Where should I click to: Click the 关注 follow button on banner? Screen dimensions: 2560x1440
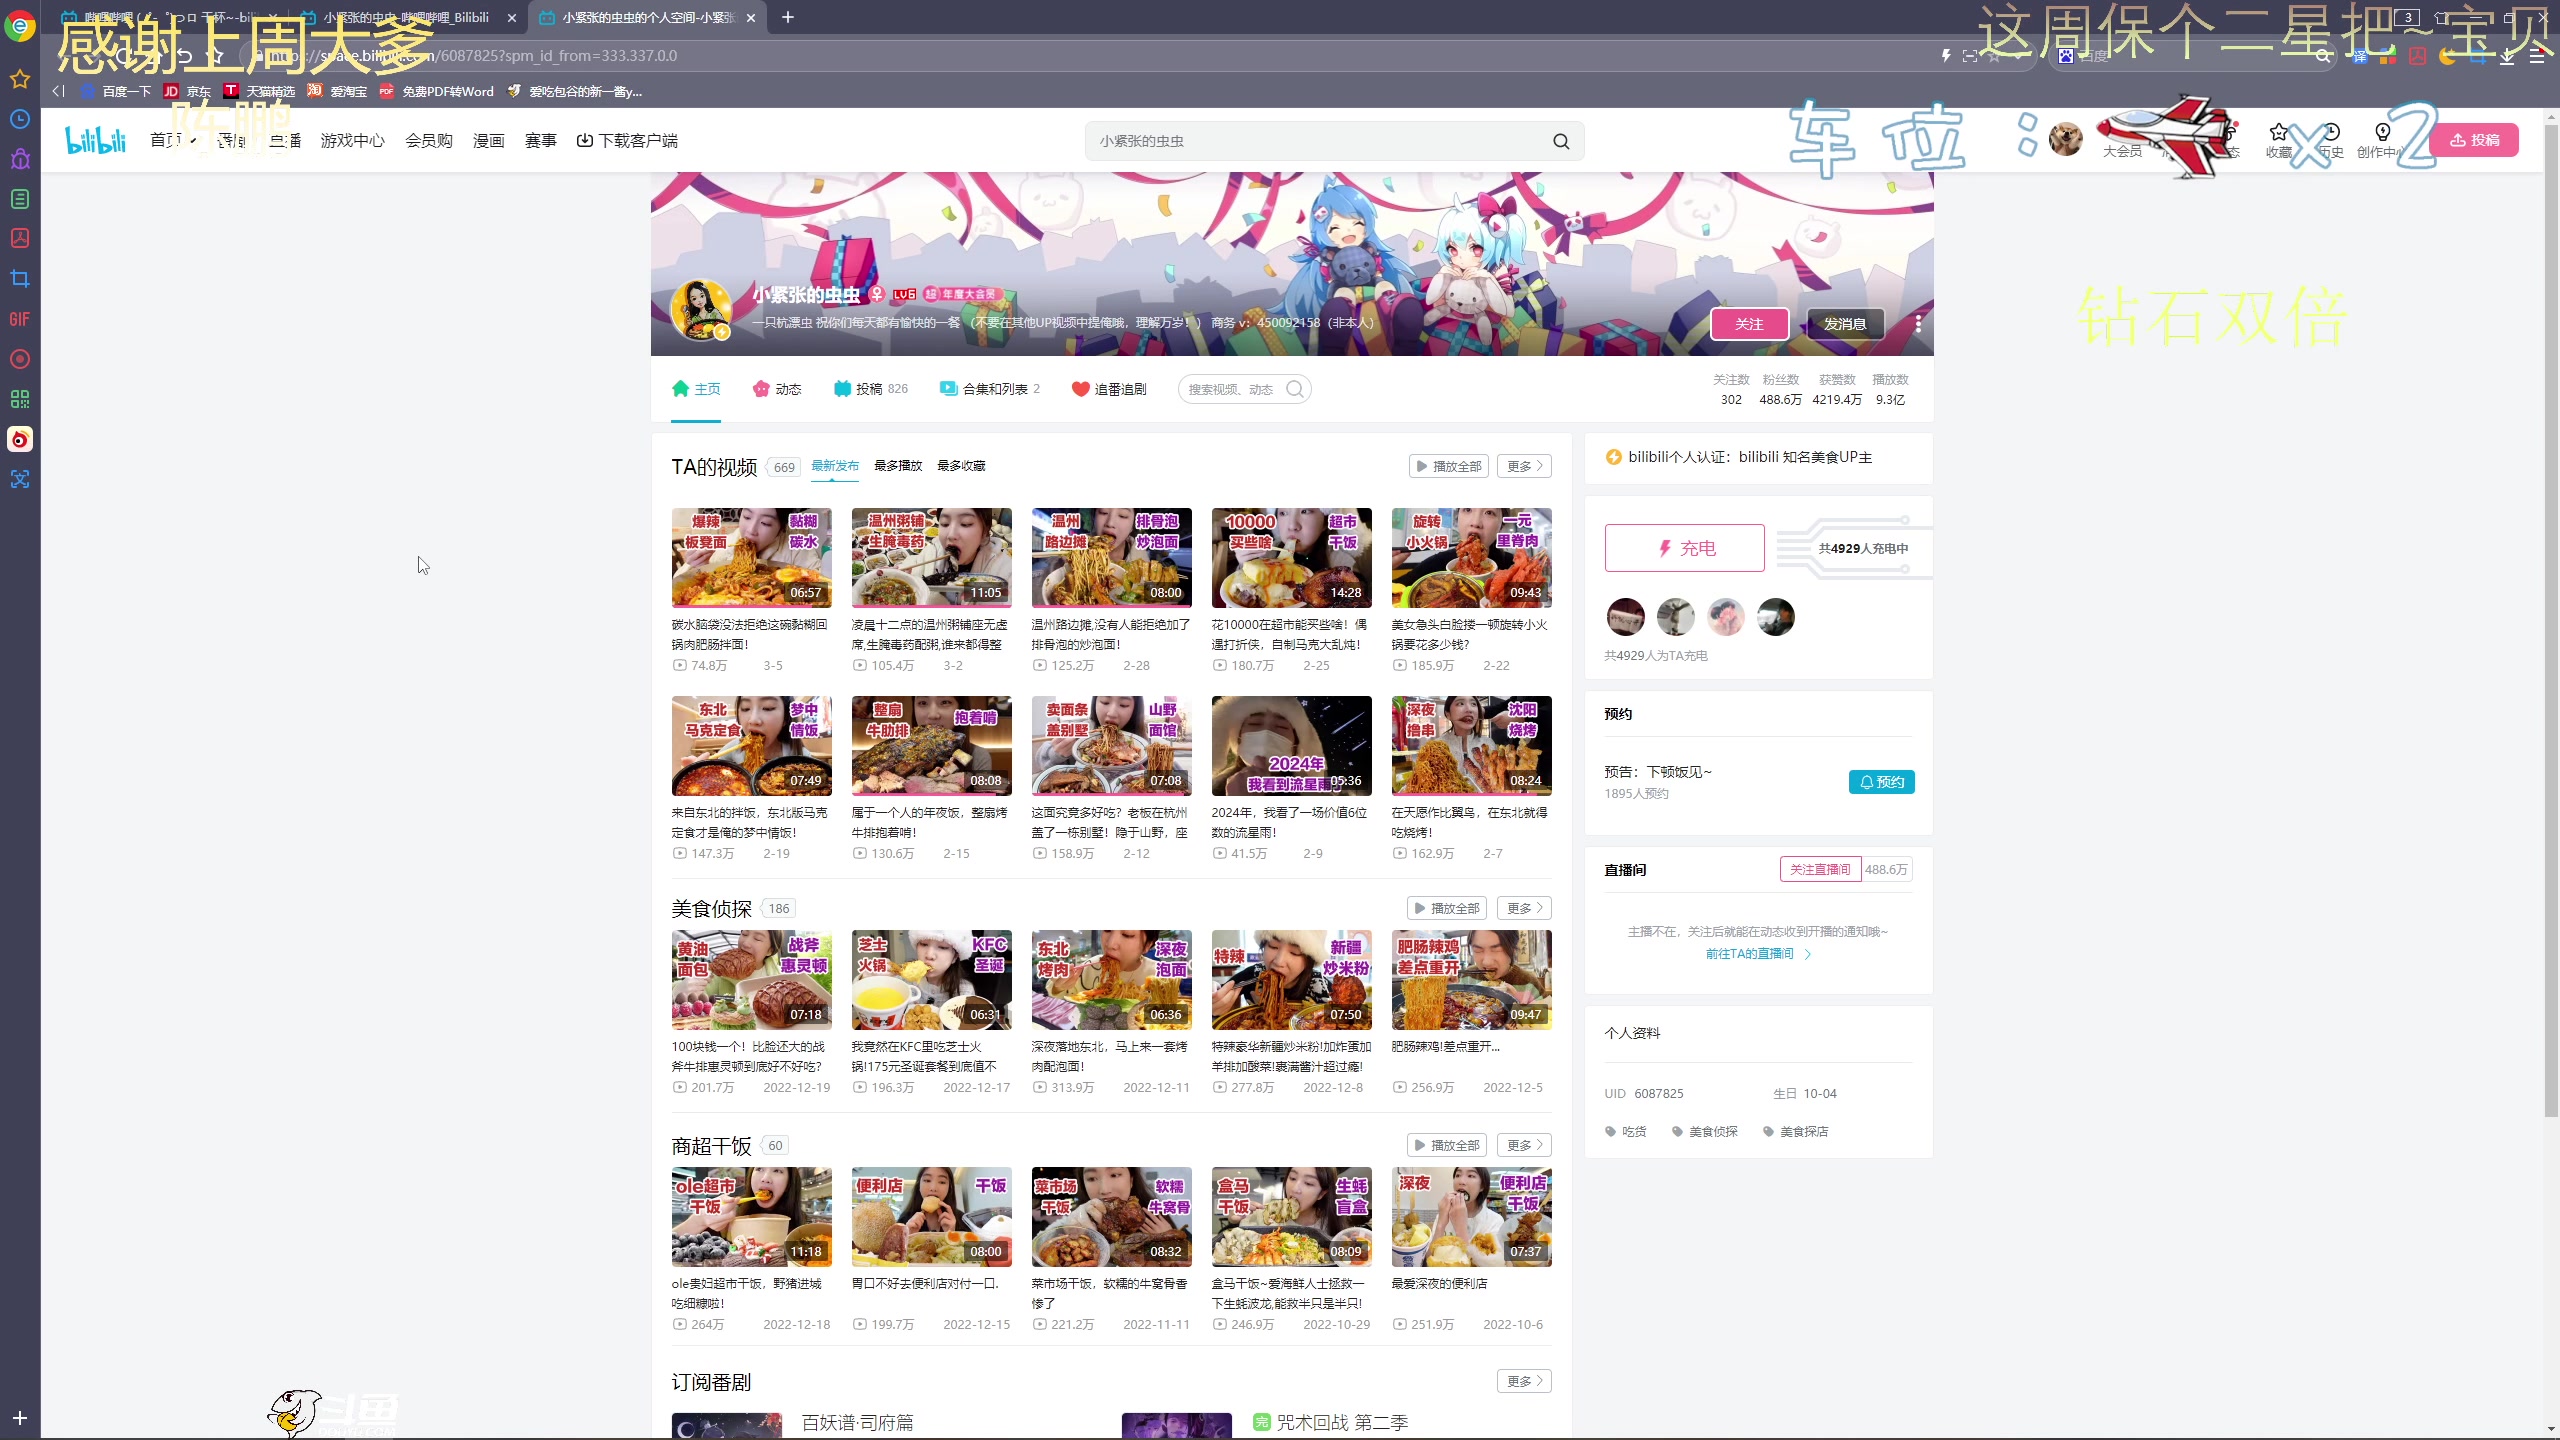click(x=1749, y=324)
